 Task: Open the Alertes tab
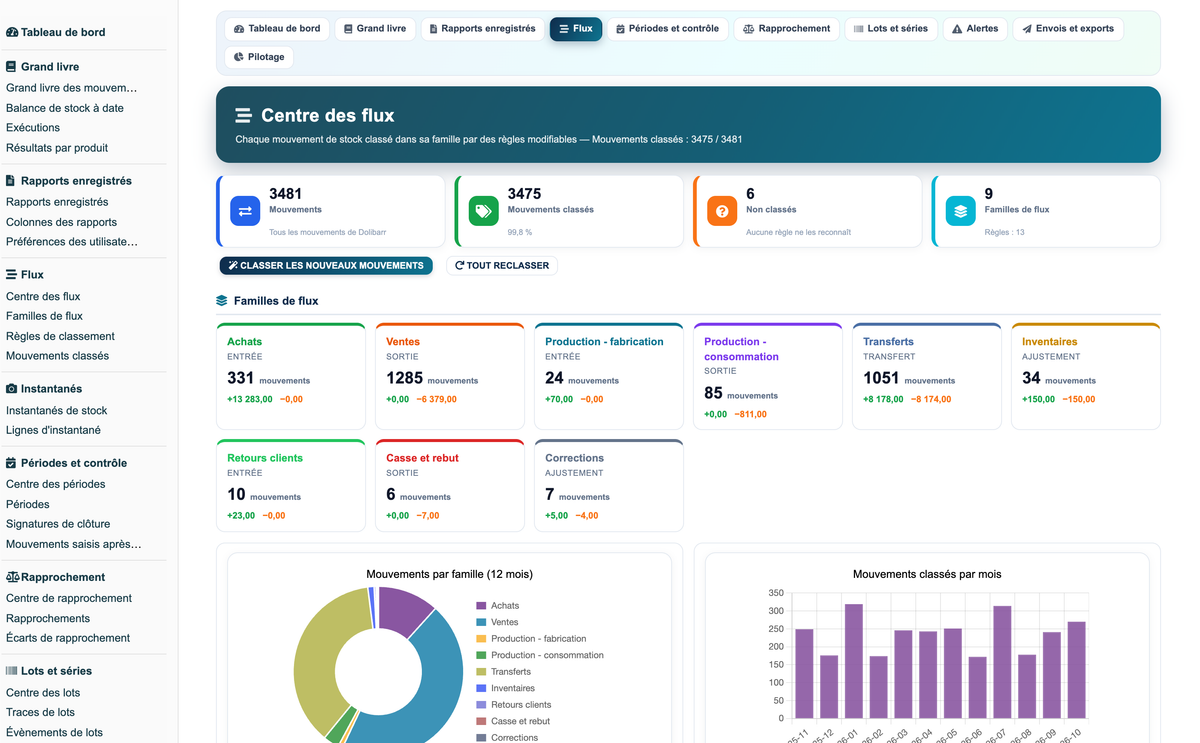[x=975, y=29]
